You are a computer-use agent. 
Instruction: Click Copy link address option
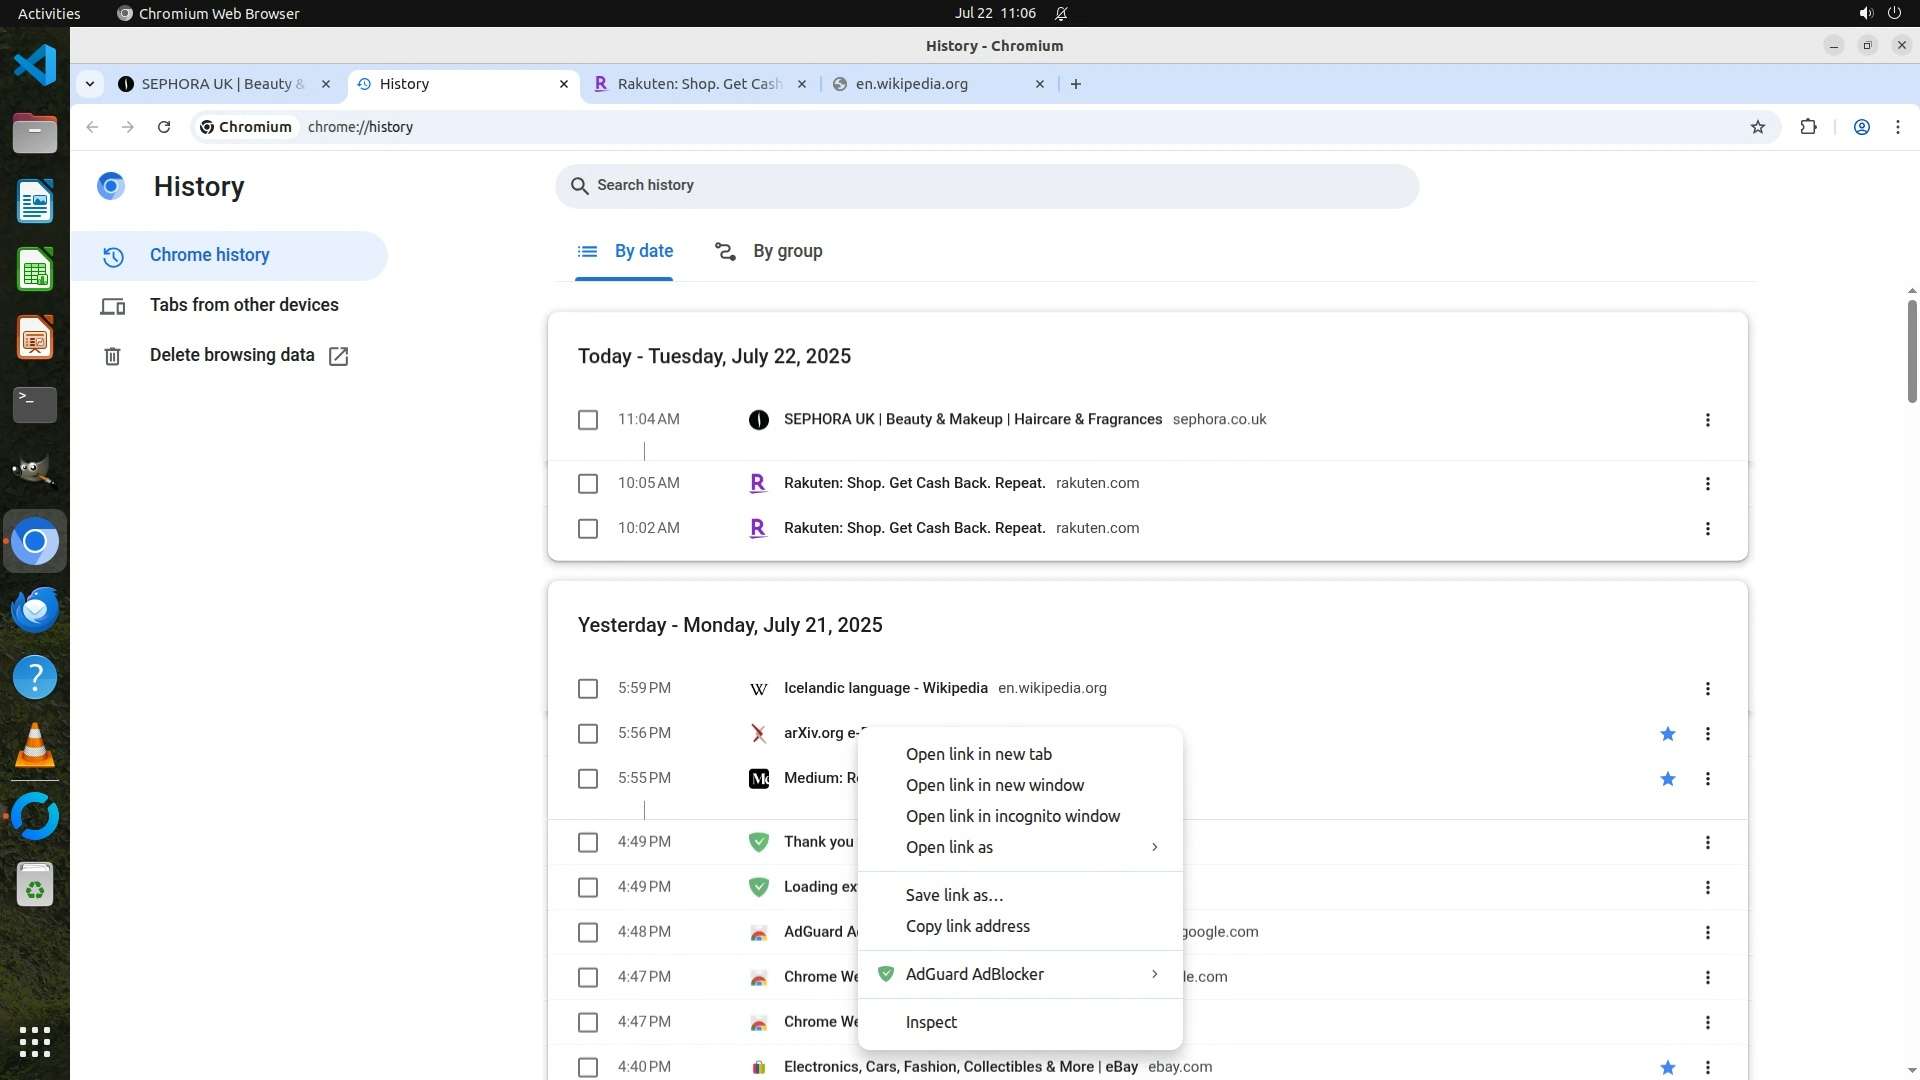tap(967, 926)
